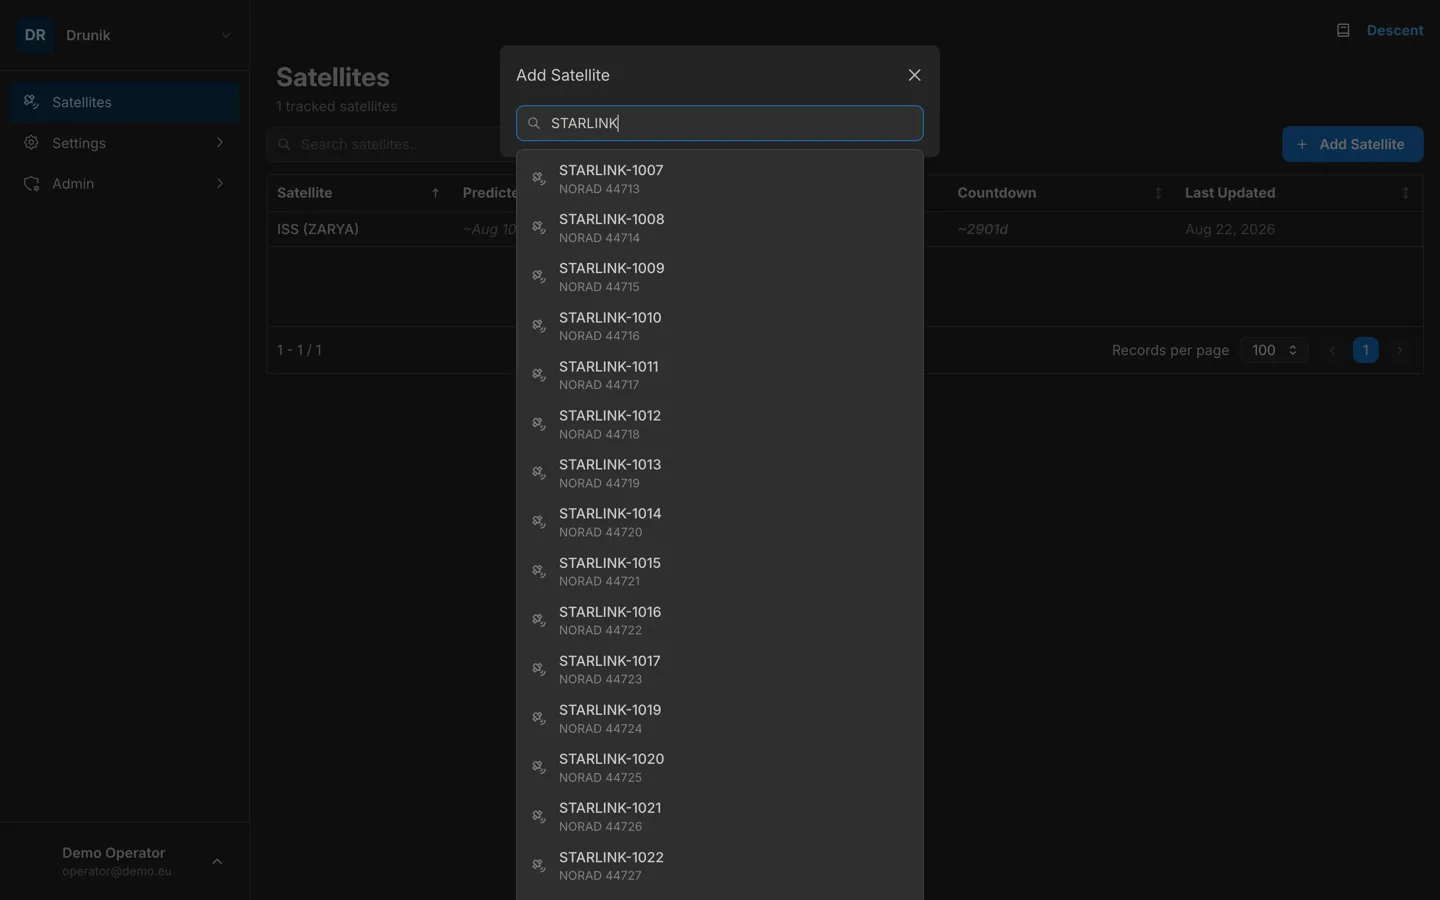
Task: Click the Settings gear icon in sidebar
Action: (x=31, y=143)
